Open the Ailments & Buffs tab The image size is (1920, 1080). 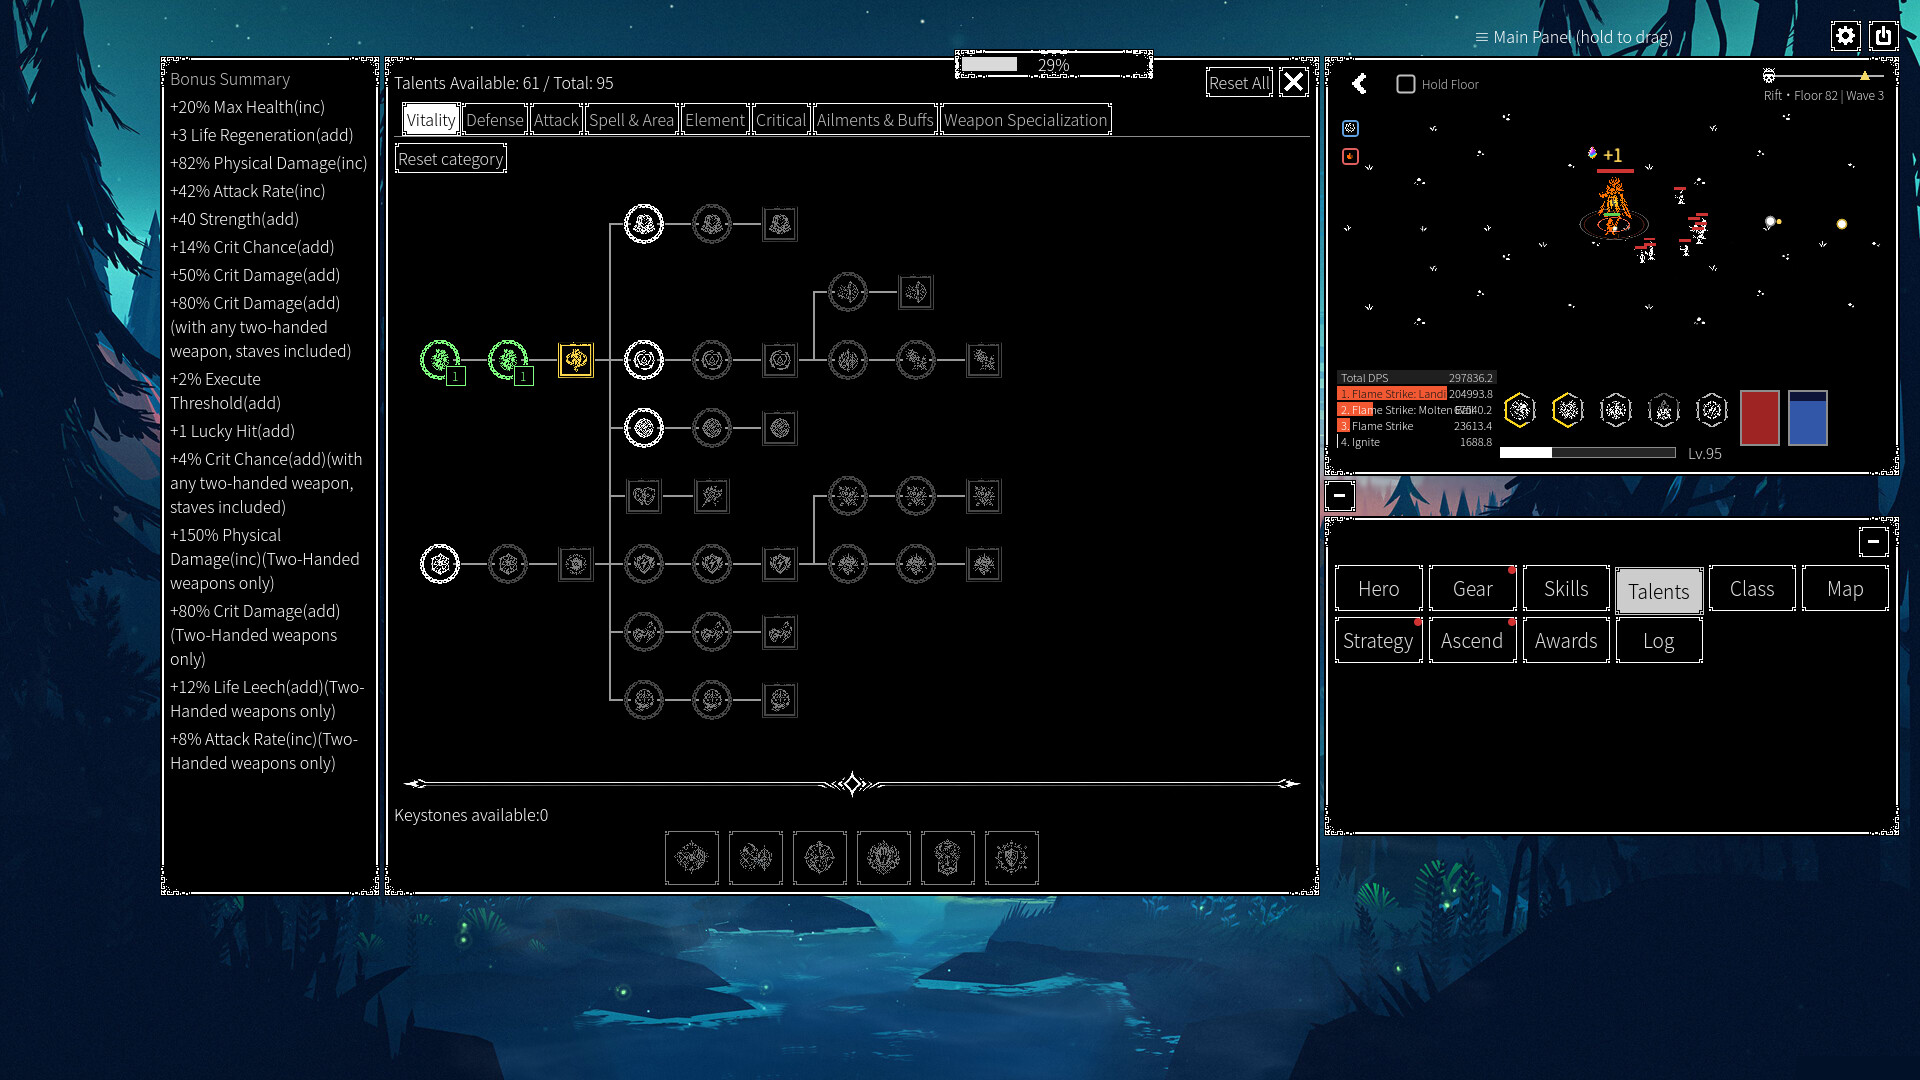pyautogui.click(x=875, y=120)
